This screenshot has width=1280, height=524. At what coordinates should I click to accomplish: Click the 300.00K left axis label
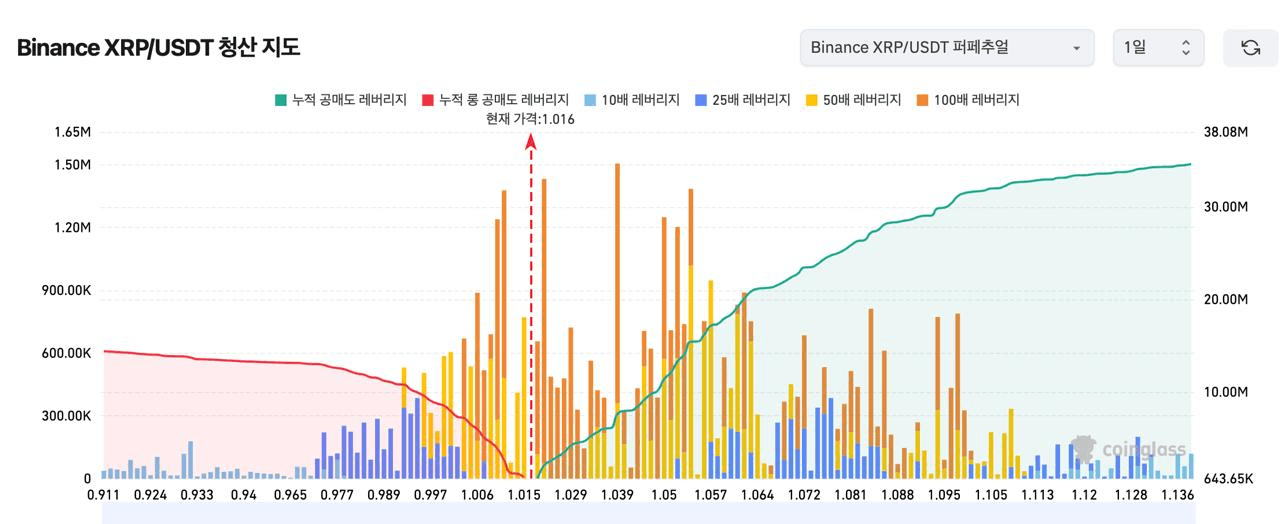click(68, 416)
